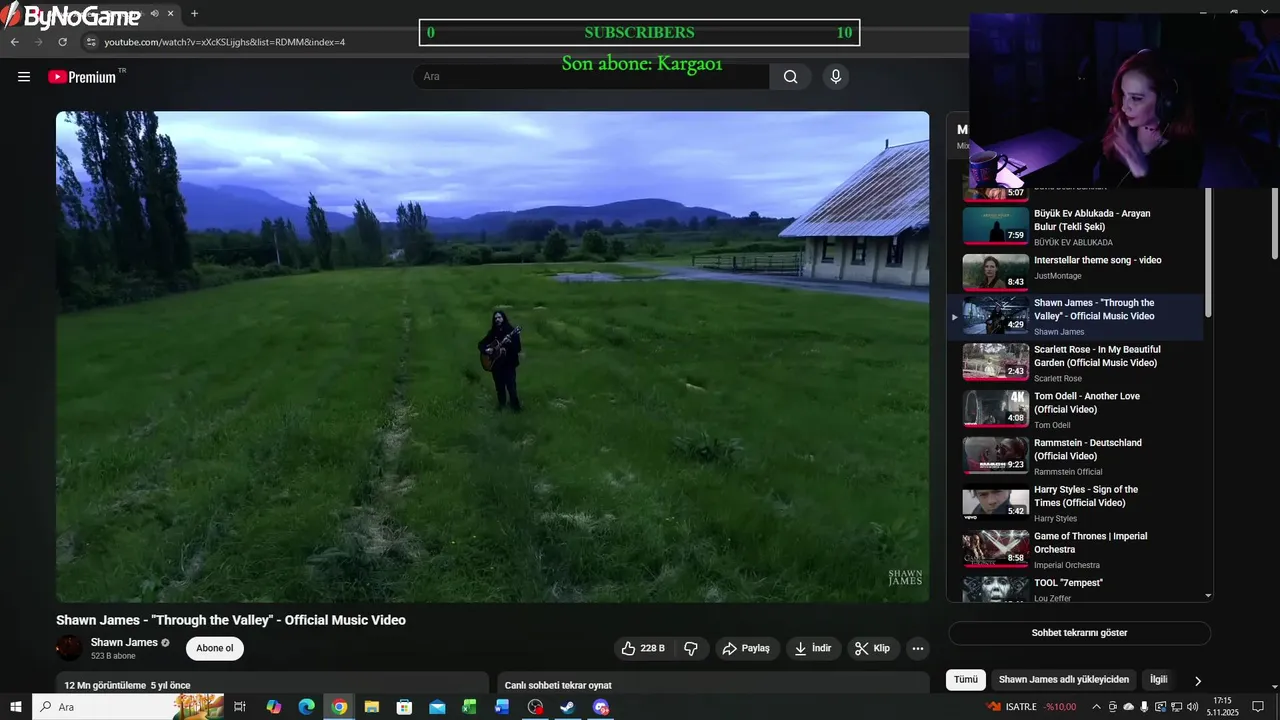Play 'Tom Odell - Another Love' video
The width and height of the screenshot is (1280, 720).
[1075, 410]
